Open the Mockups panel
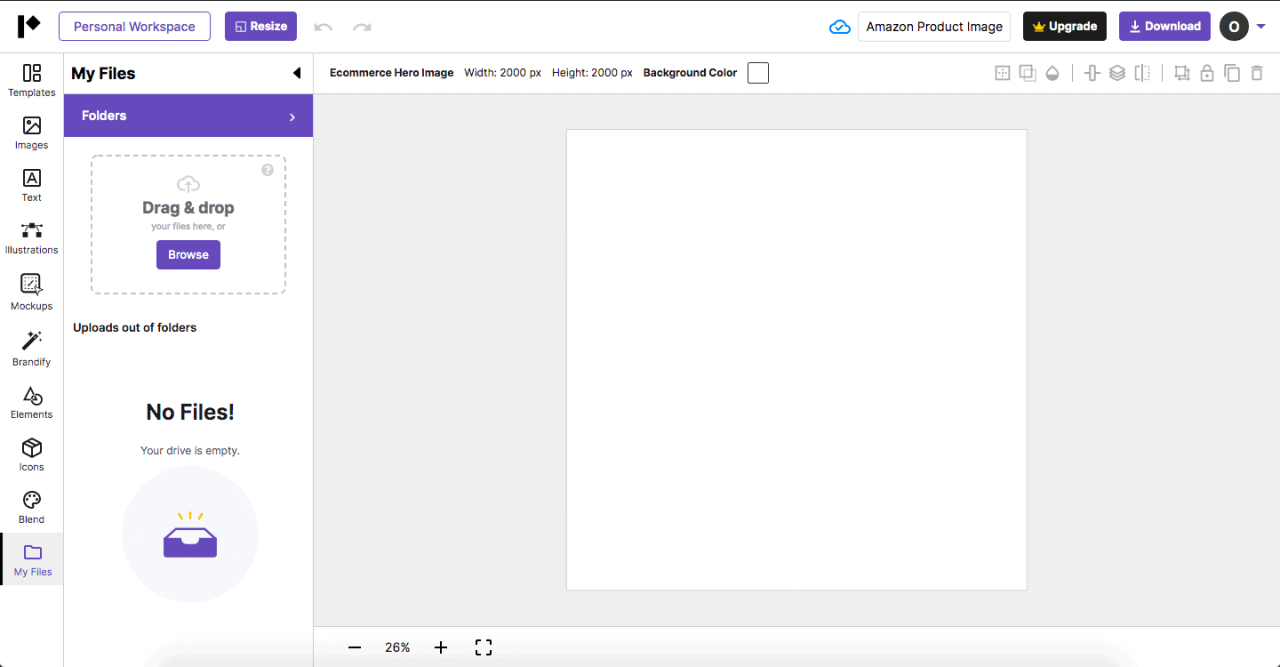The image size is (1280, 667). tap(31, 292)
